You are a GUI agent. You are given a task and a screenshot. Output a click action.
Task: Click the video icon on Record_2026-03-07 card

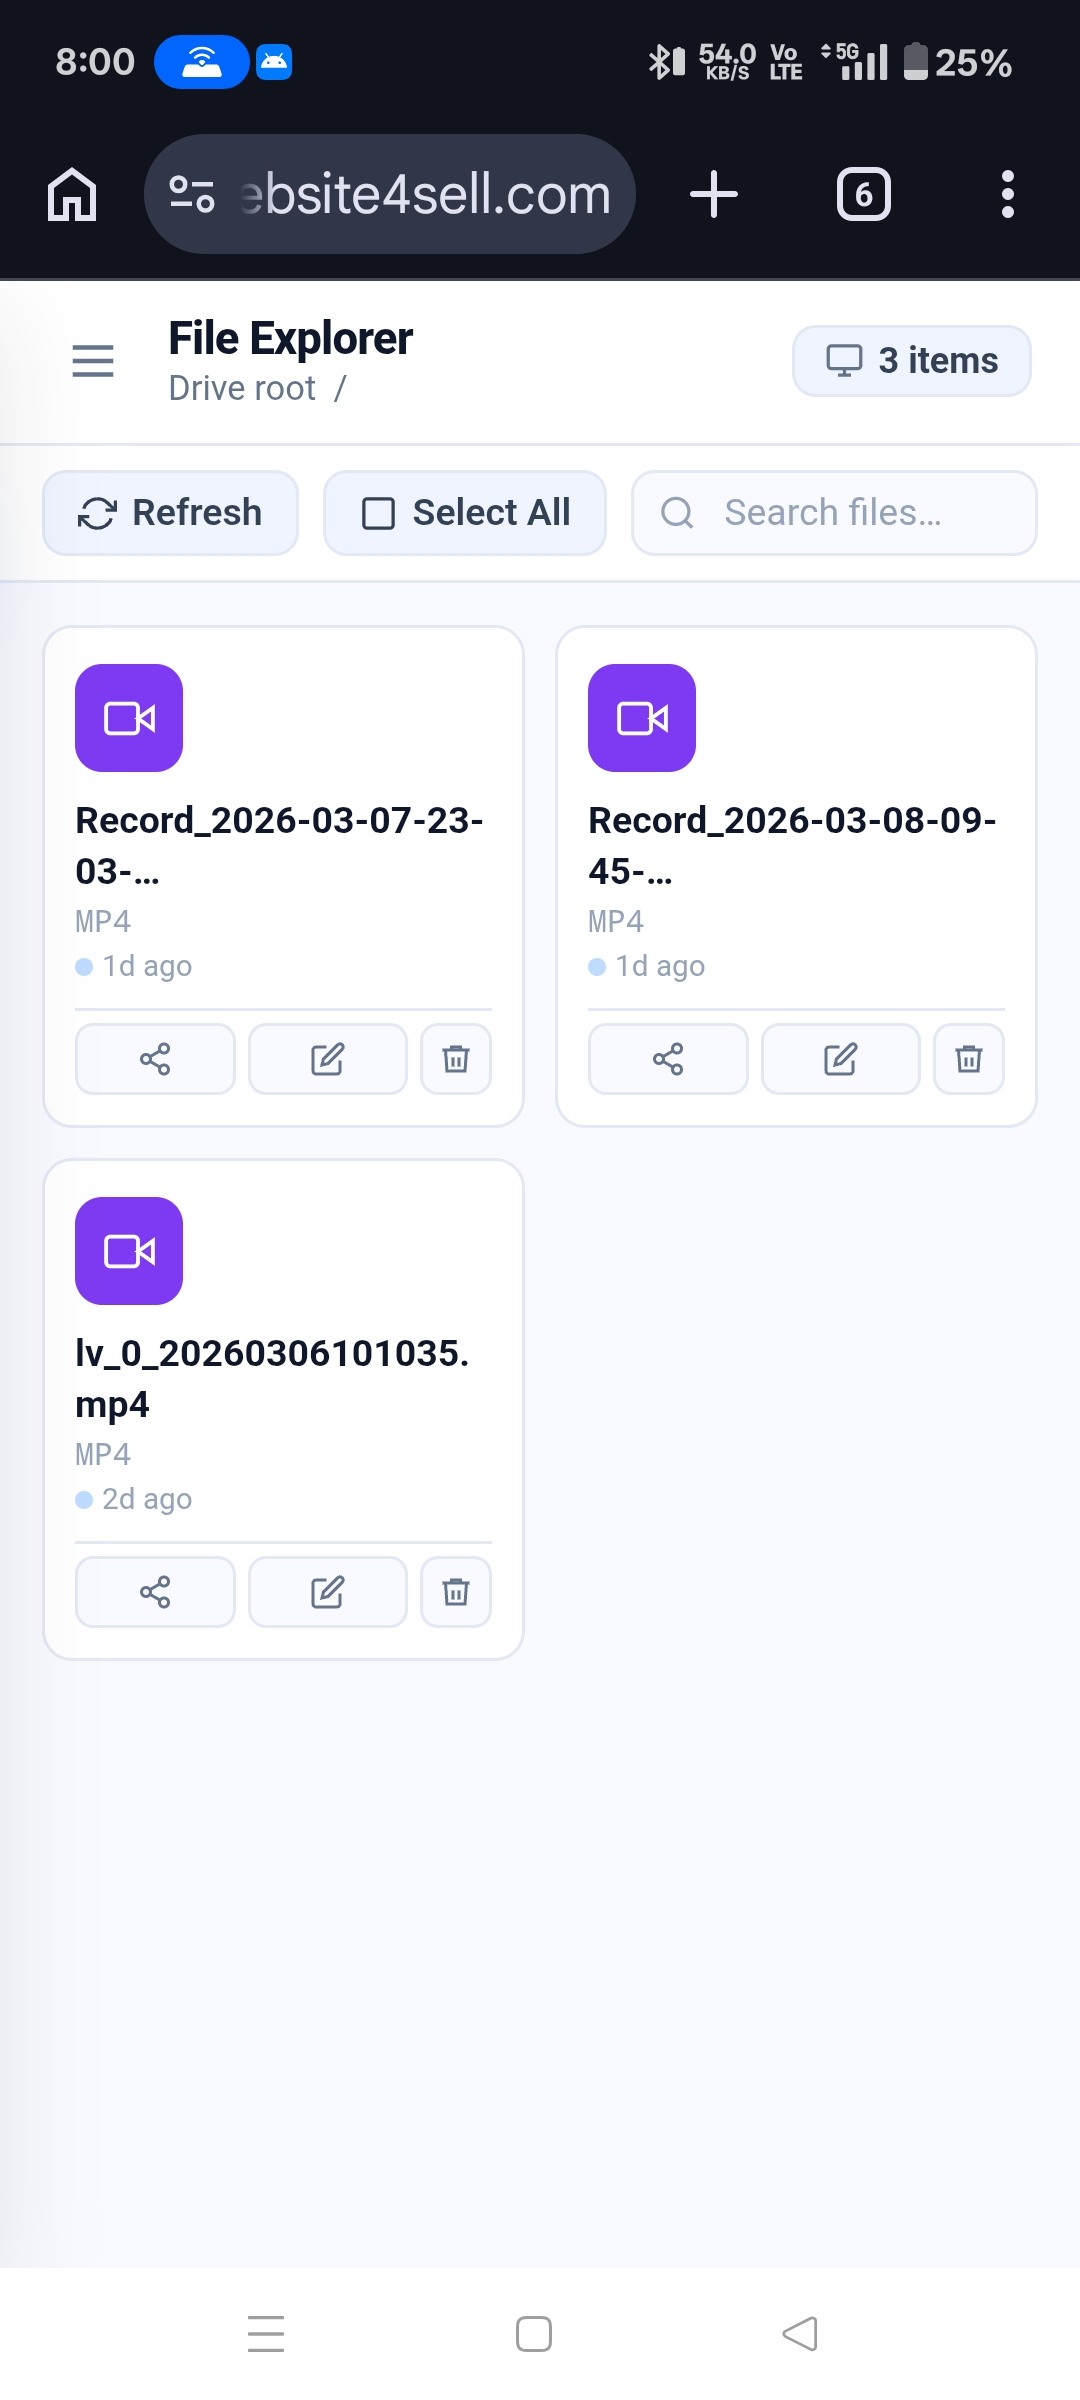tap(129, 717)
